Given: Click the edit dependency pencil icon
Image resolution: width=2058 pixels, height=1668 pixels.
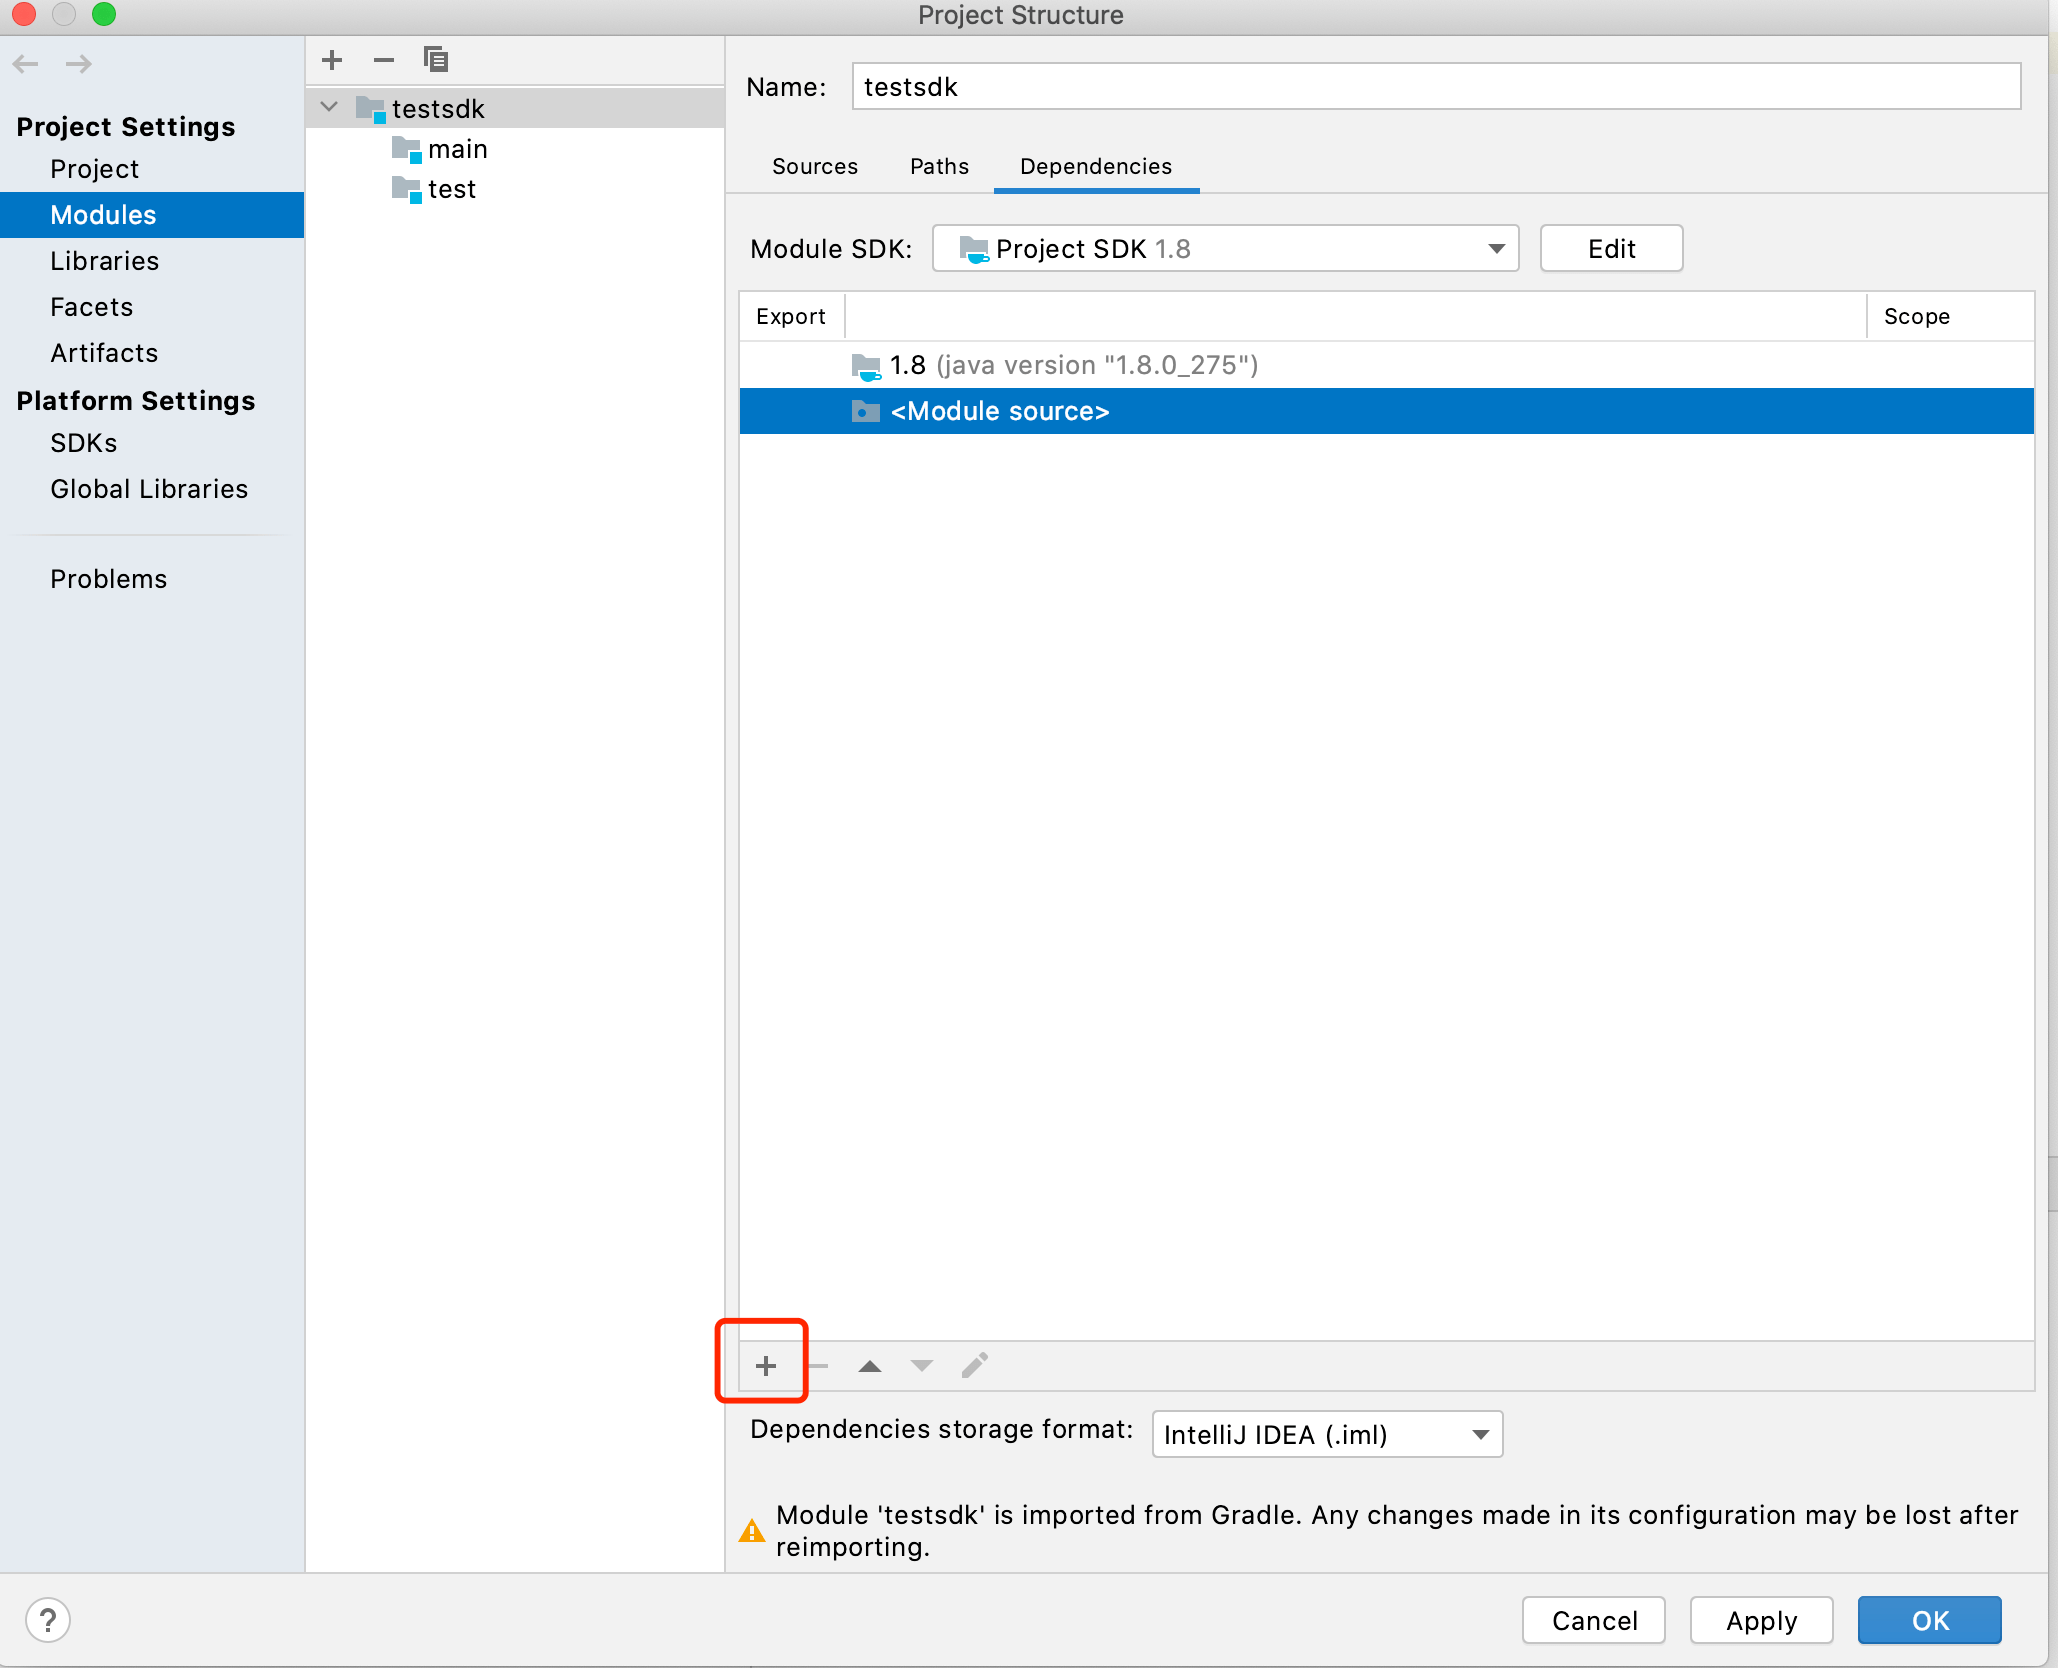Looking at the screenshot, I should tap(974, 1365).
